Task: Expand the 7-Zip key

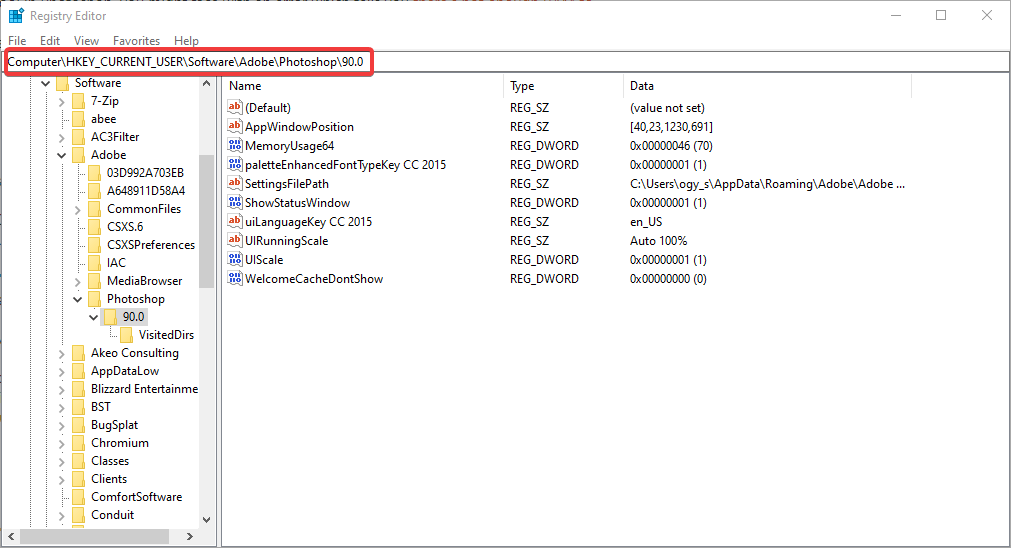Action: [61, 101]
